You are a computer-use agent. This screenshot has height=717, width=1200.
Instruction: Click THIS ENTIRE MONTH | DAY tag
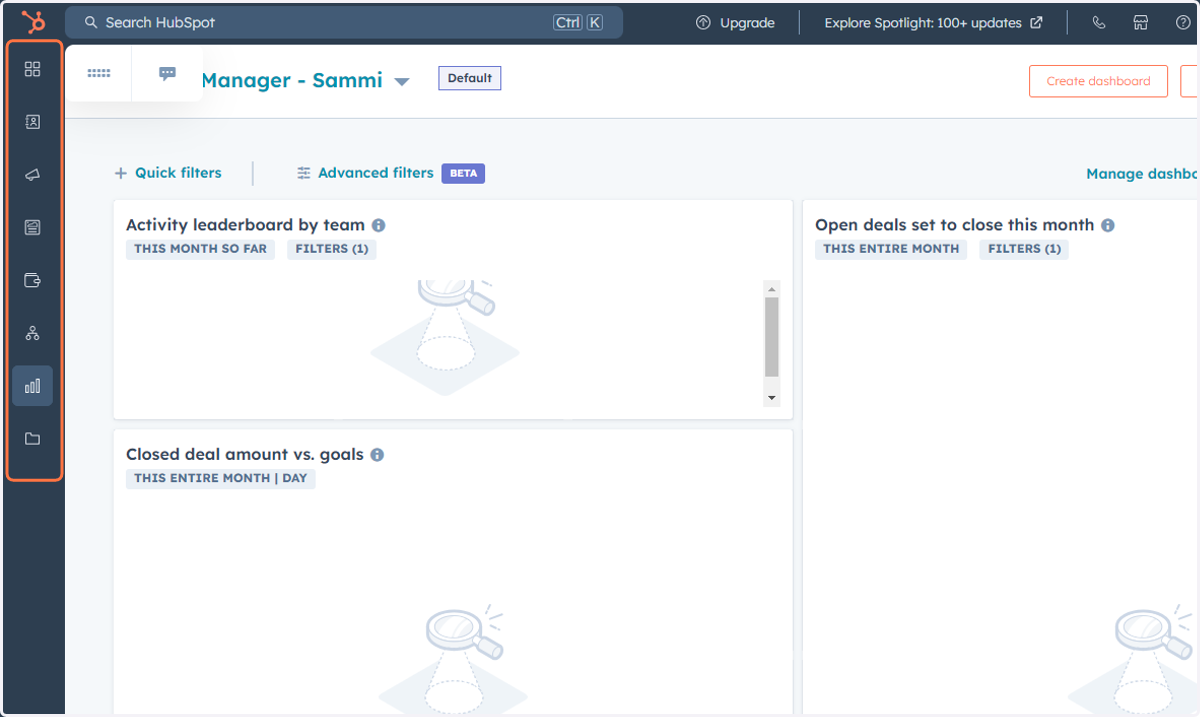tap(221, 478)
